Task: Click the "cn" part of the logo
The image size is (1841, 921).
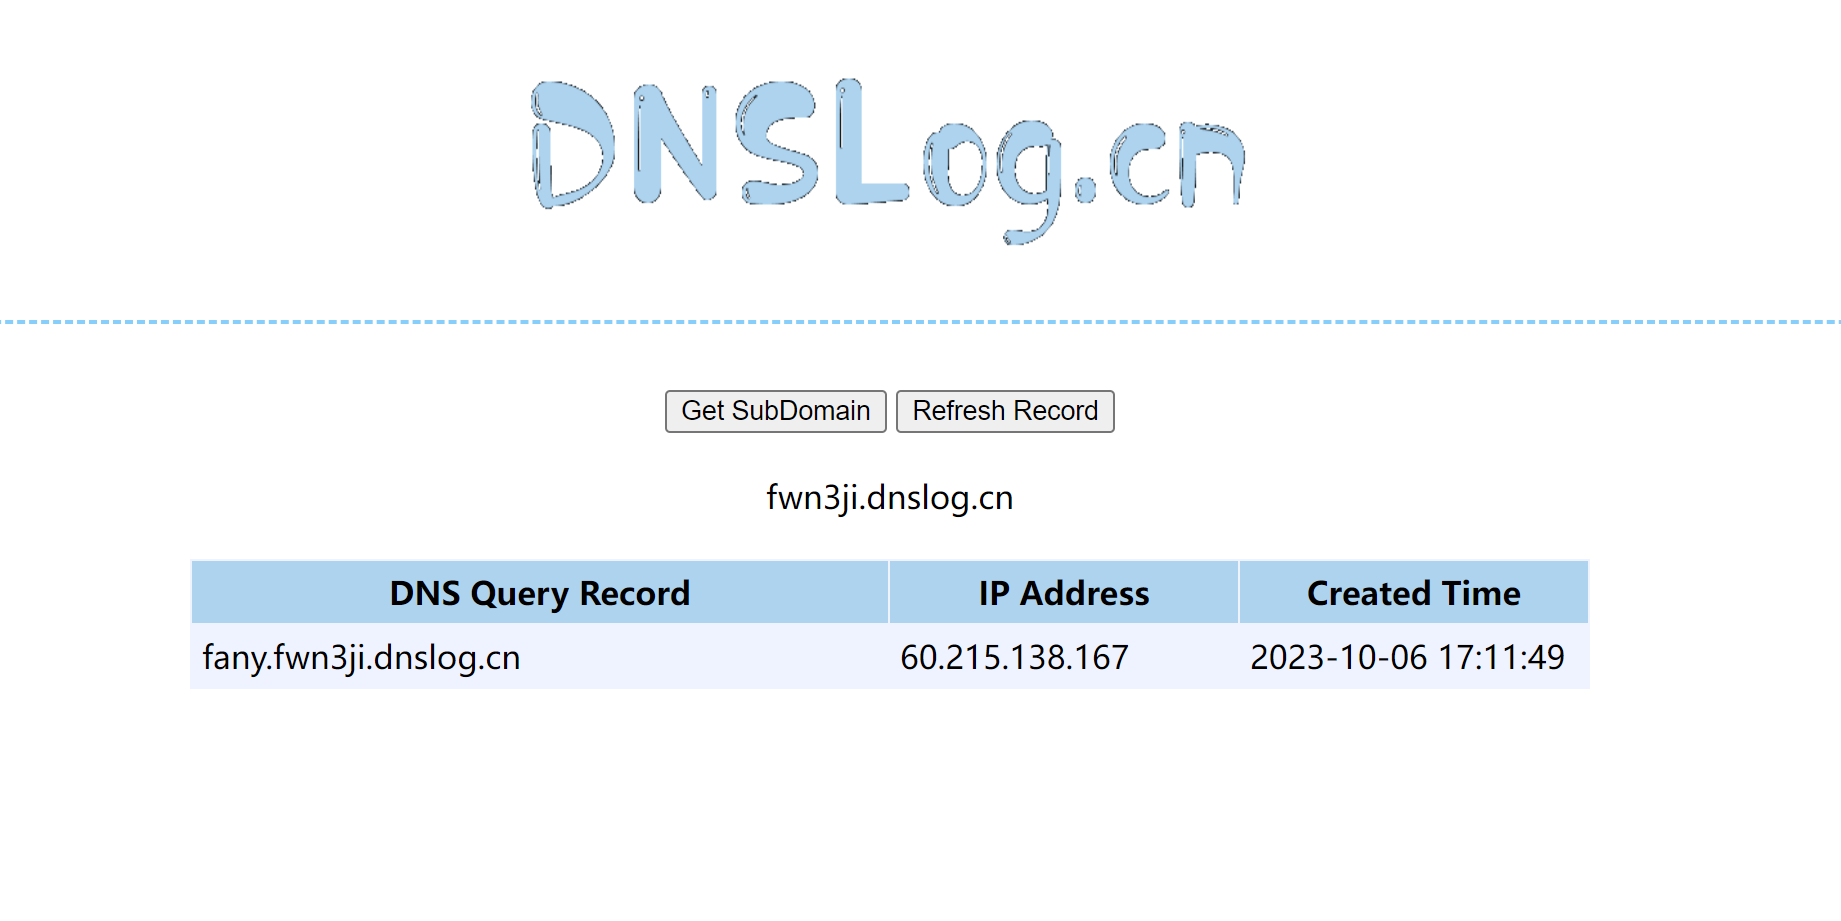Action: 1178,164
